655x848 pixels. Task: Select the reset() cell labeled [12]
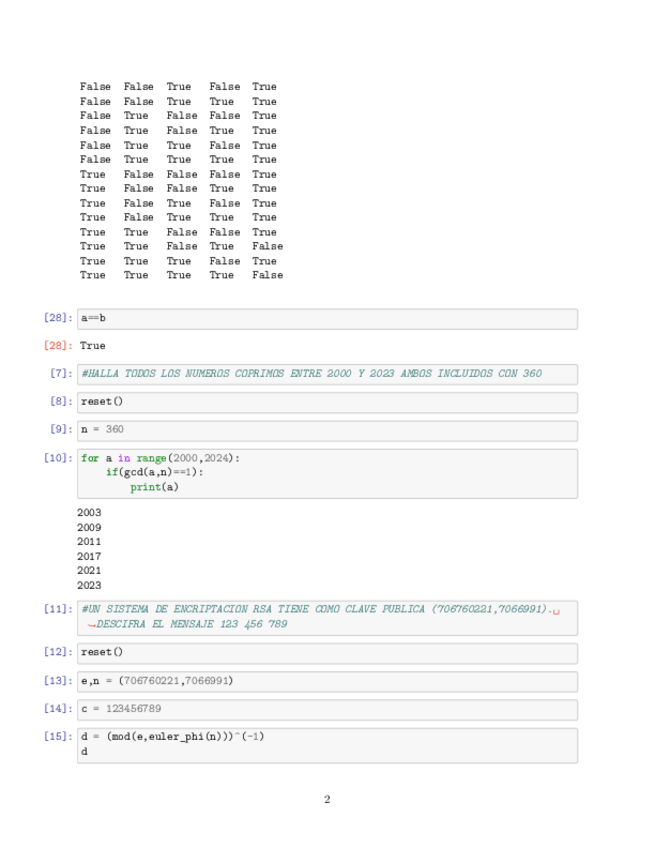click(x=327, y=653)
